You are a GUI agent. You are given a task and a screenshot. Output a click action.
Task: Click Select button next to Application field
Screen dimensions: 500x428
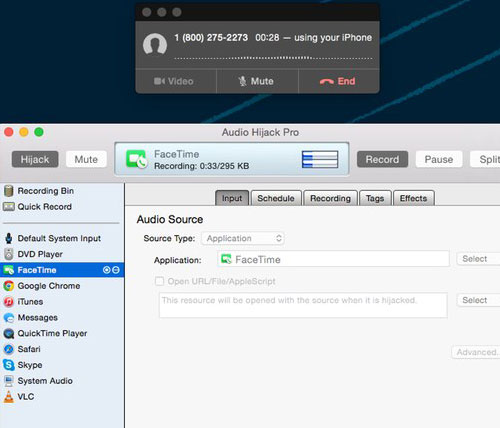tap(477, 259)
